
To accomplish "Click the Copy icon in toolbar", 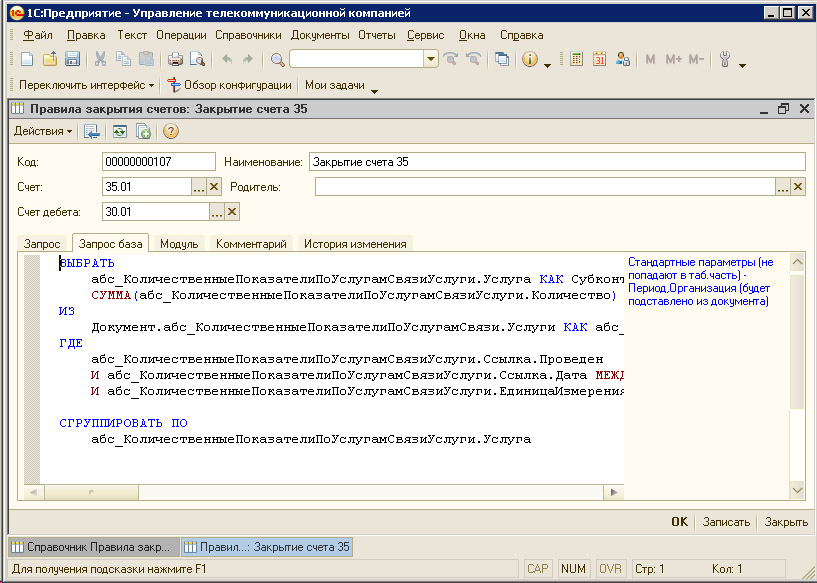I will 123,59.
